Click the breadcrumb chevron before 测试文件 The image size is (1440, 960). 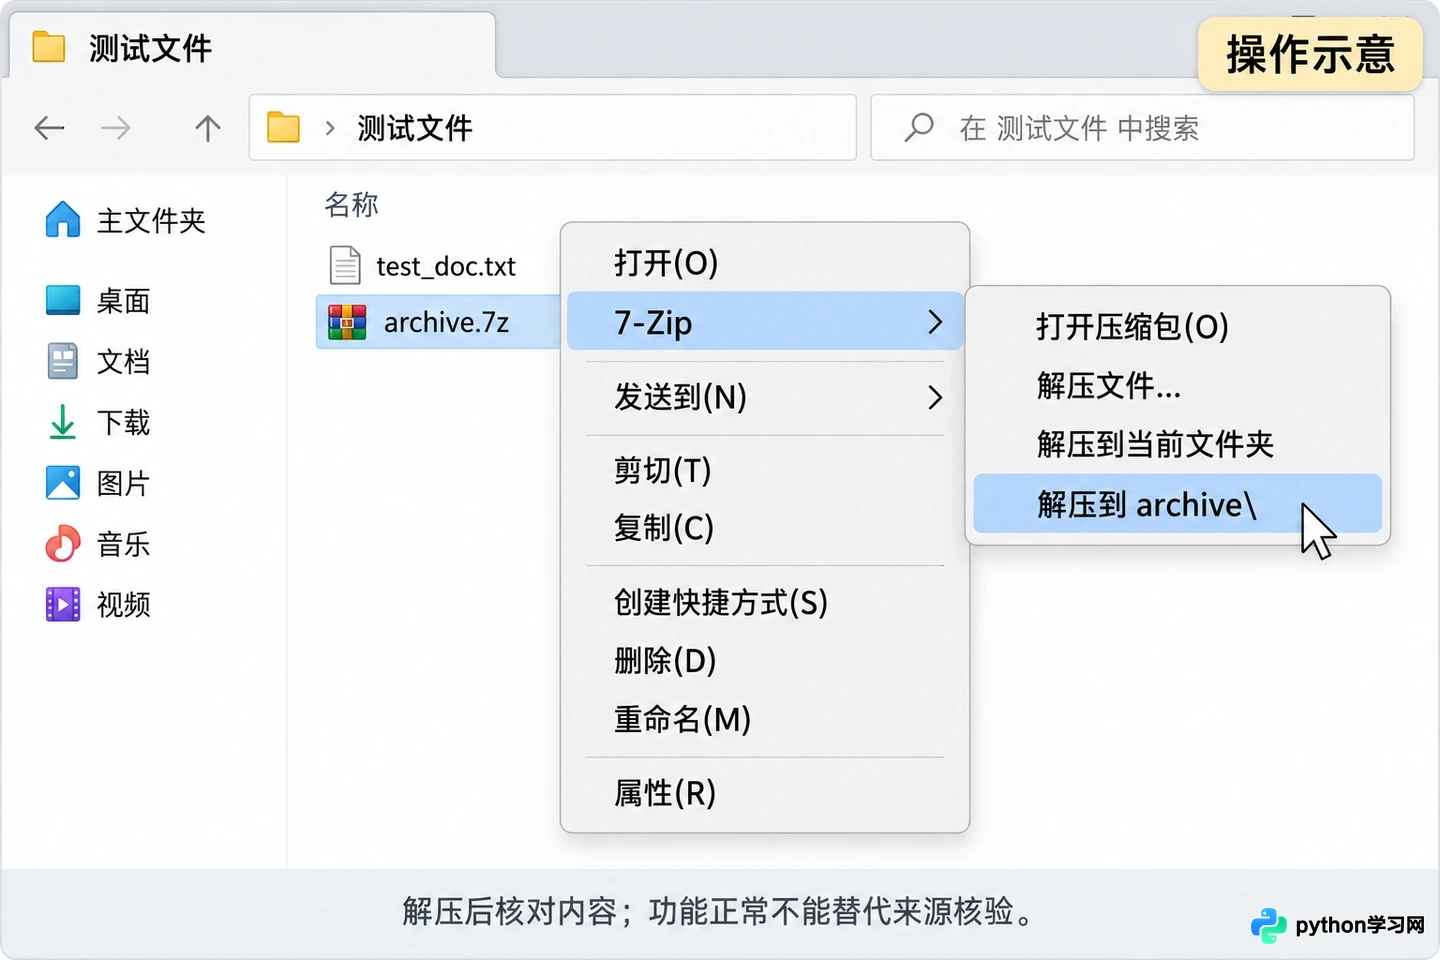[x=329, y=128]
